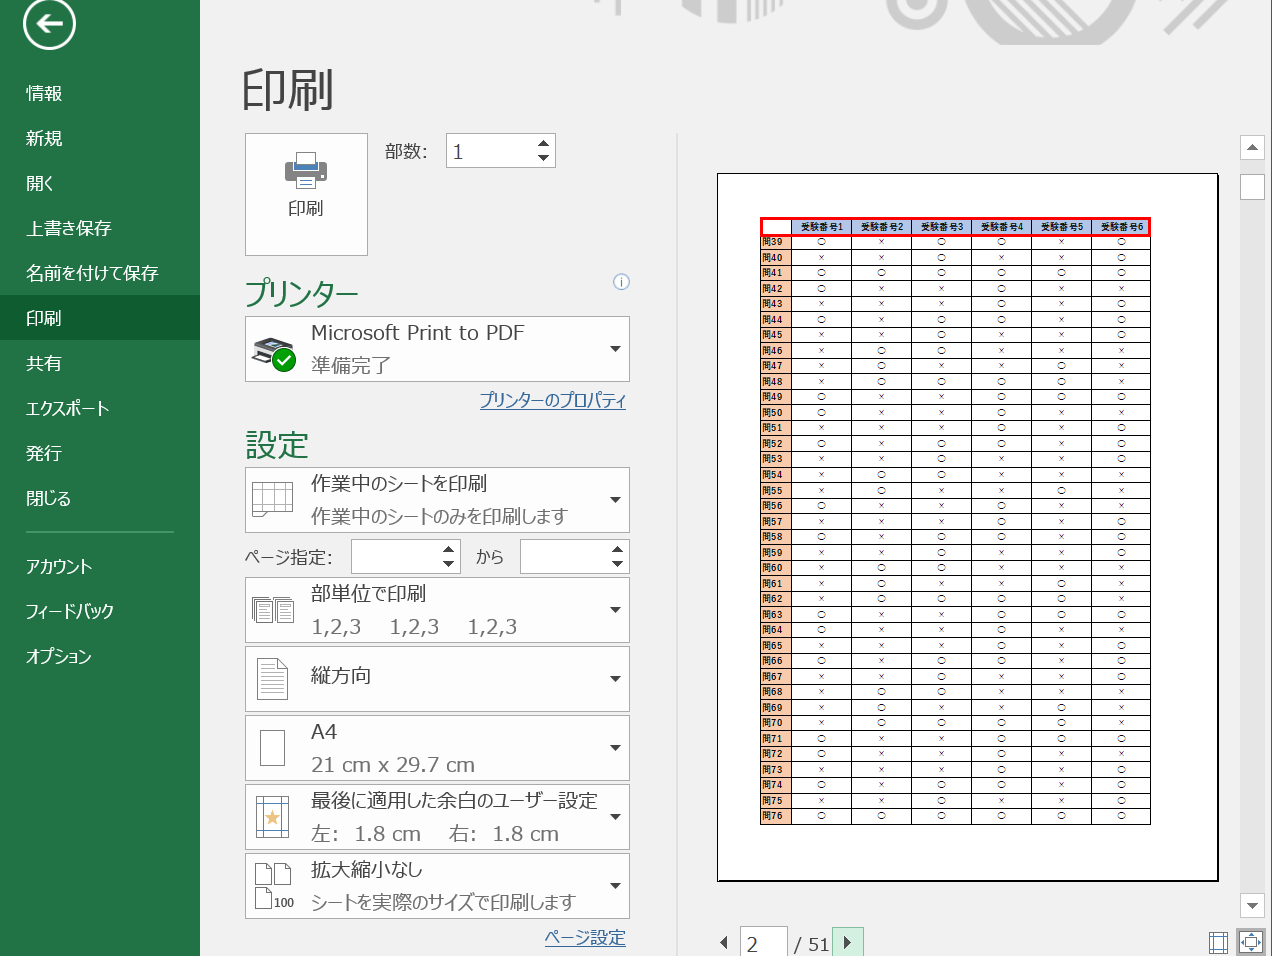
Task: Expand the 作業中のシートを印刷 dropdown
Action: point(616,499)
